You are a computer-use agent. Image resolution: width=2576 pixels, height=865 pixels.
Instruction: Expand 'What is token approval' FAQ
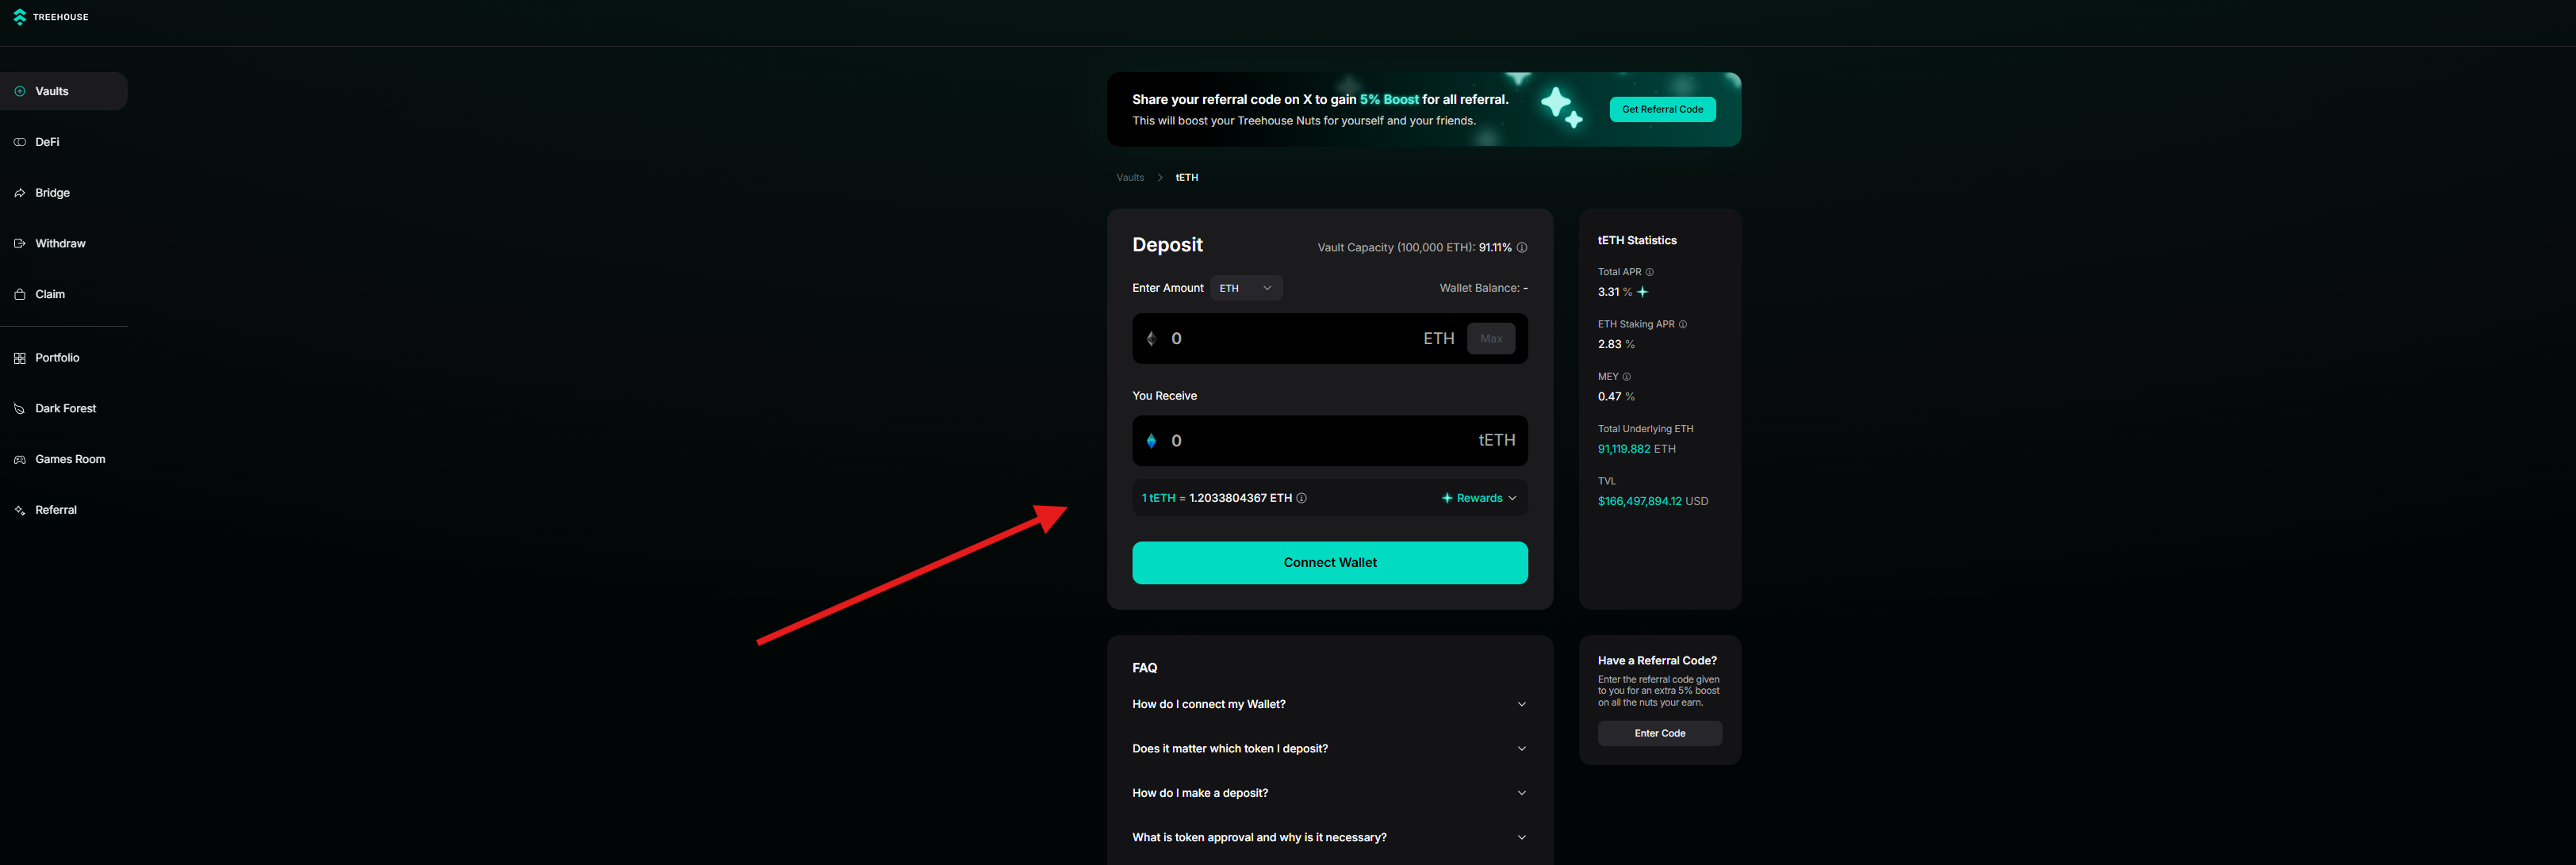tap(1329, 838)
